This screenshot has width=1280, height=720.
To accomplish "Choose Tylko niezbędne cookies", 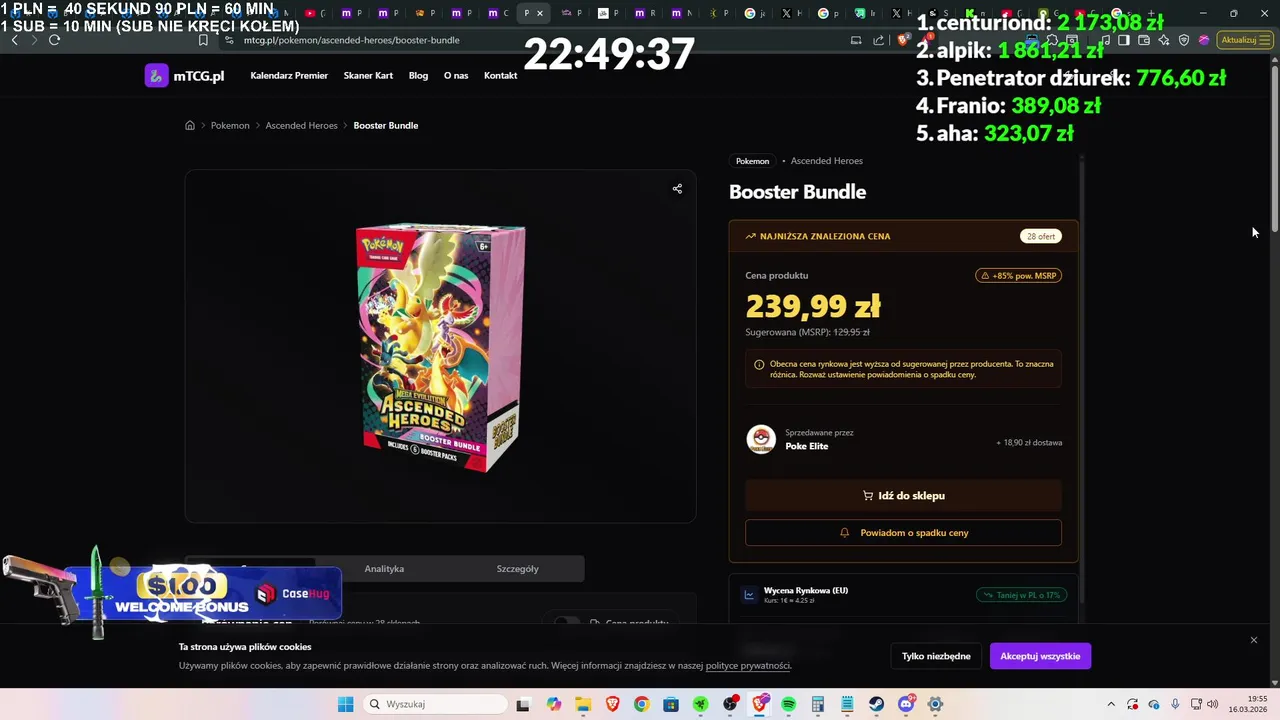I will [936, 656].
